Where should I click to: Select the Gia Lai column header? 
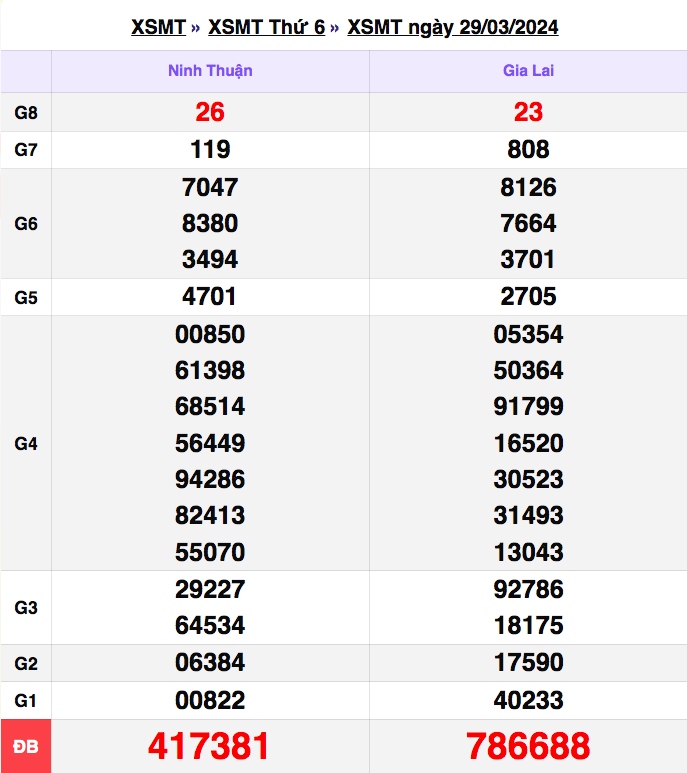[x=528, y=71]
